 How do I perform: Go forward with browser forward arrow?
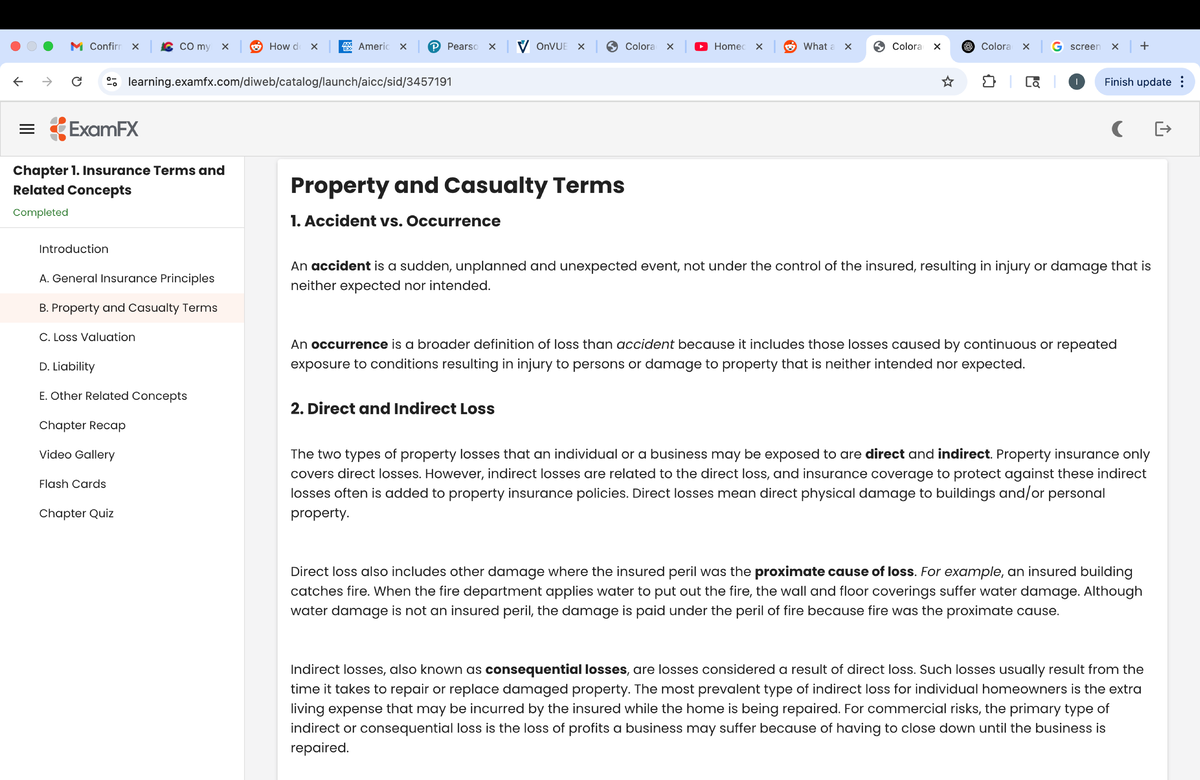pos(46,81)
